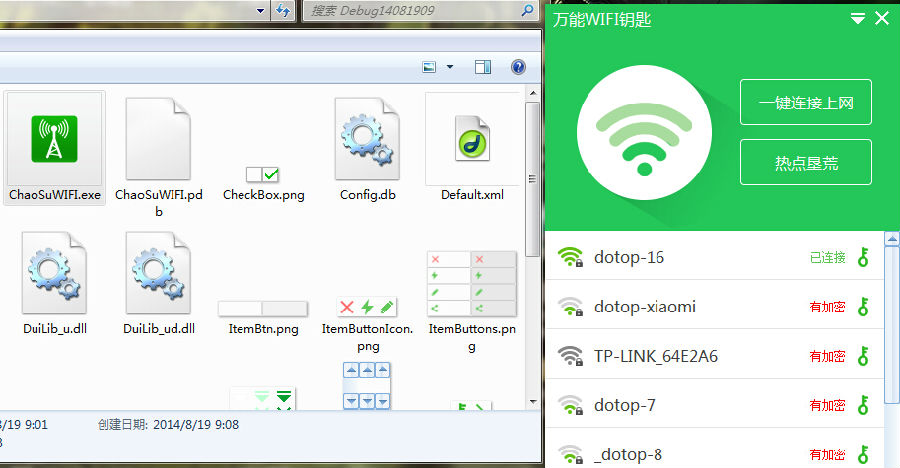Select the ChaoSuWIFI.pdb file icon
The width and height of the screenshot is (900, 468).
point(158,138)
